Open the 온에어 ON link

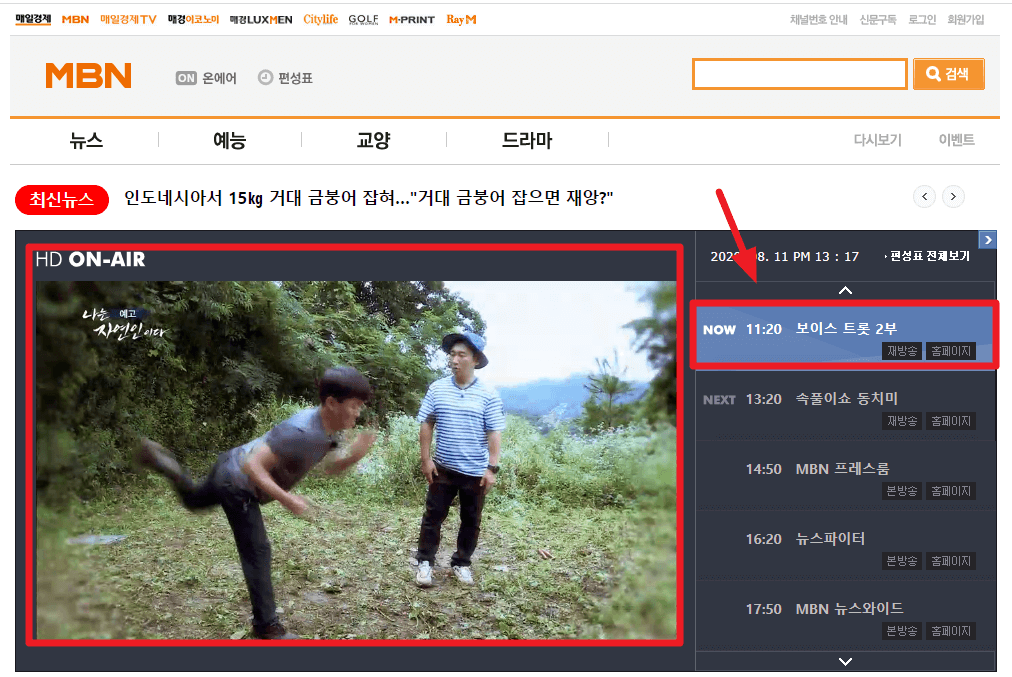[206, 78]
